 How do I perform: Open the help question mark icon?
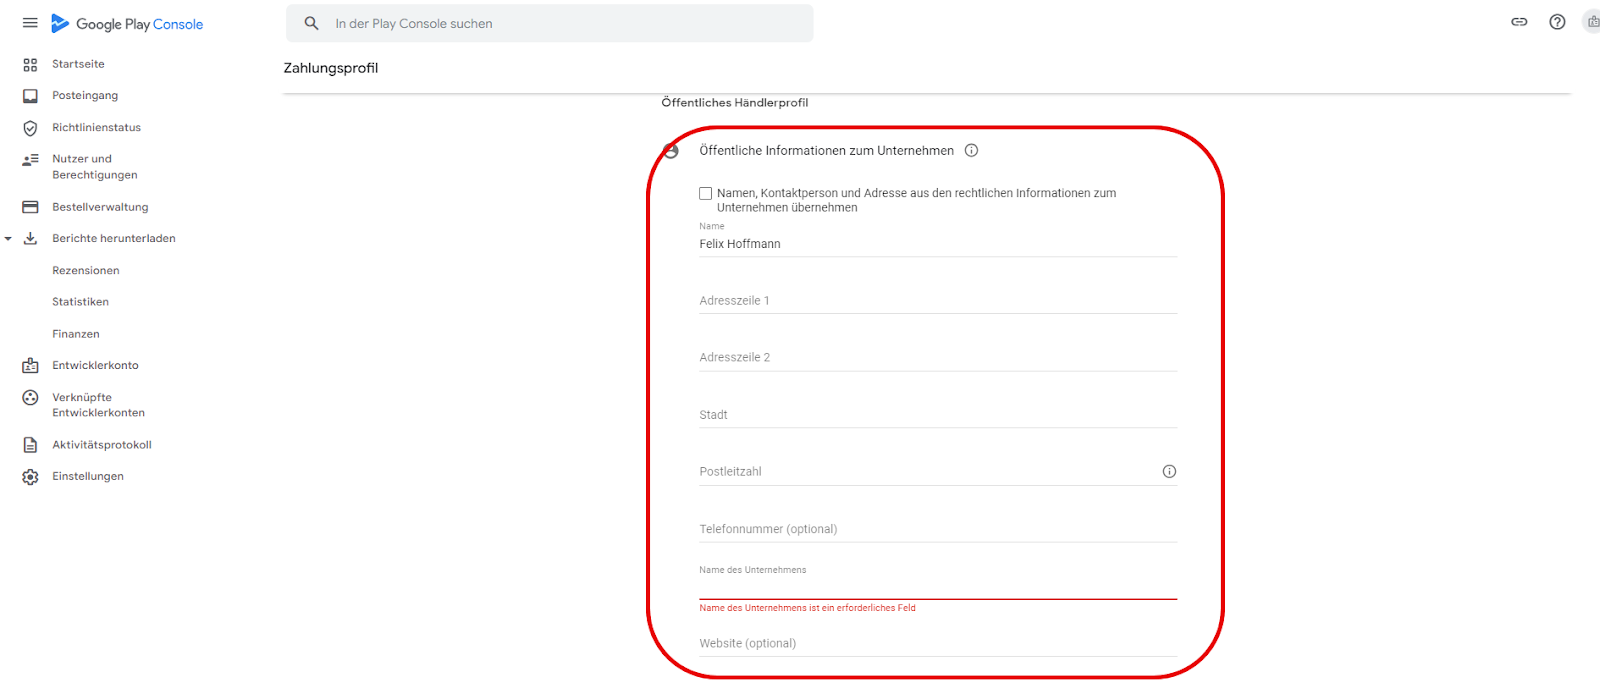click(1557, 22)
